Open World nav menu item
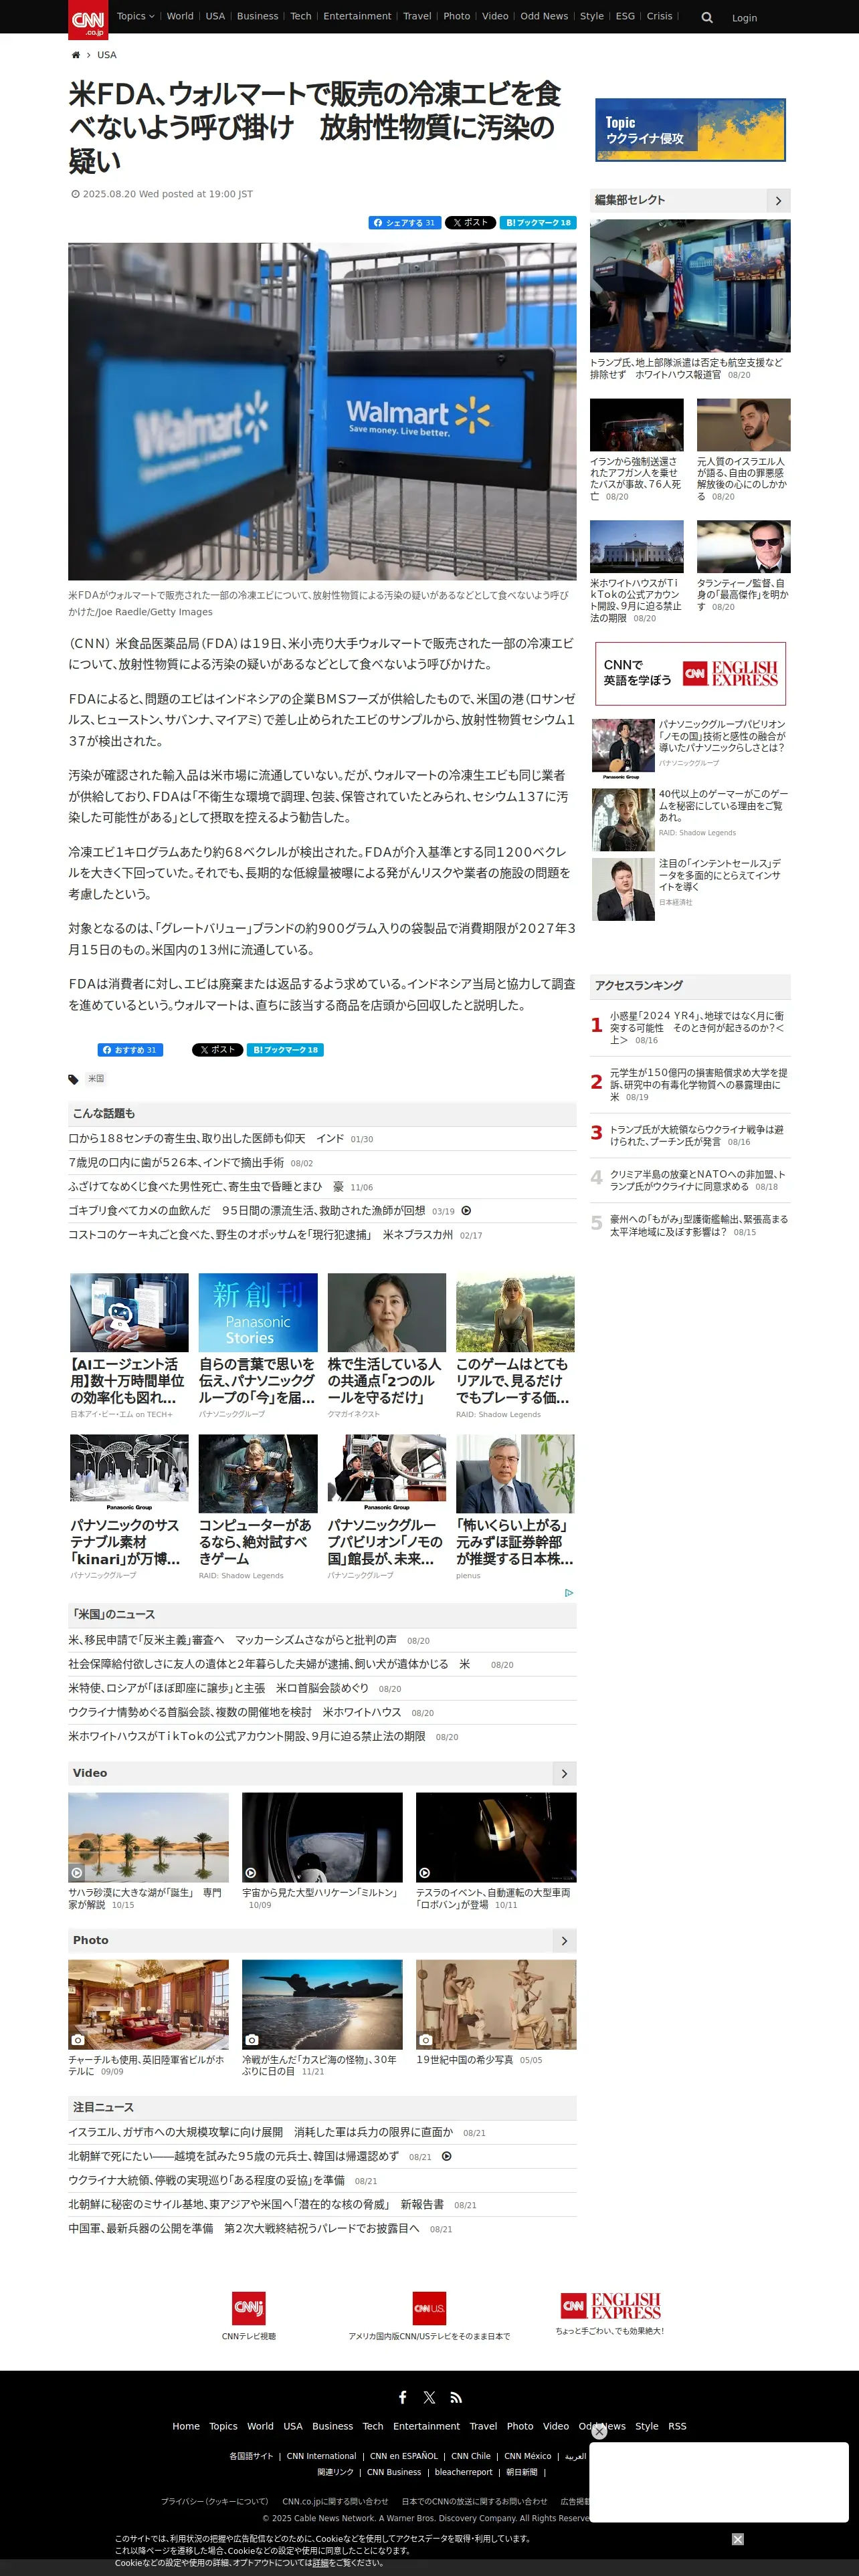Screen dimensions: 859x2576 pyautogui.click(x=180, y=16)
